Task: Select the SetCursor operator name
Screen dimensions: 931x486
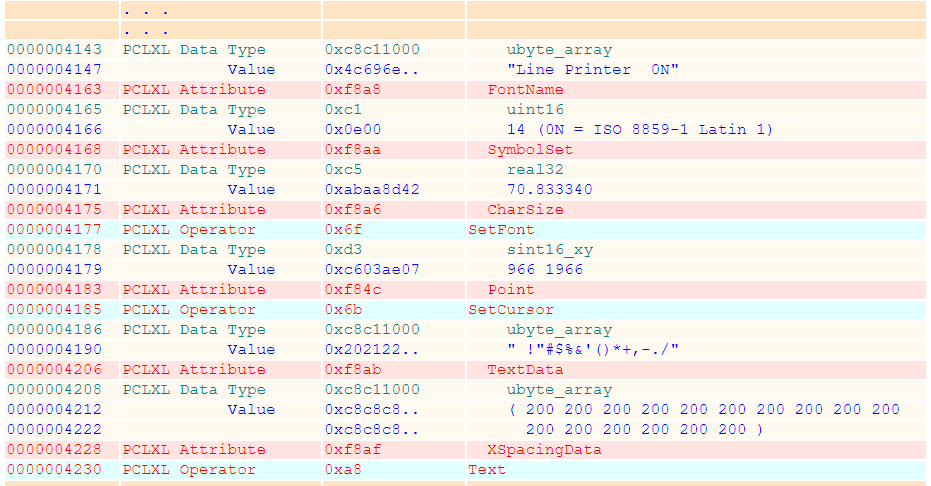Action: click(511, 310)
